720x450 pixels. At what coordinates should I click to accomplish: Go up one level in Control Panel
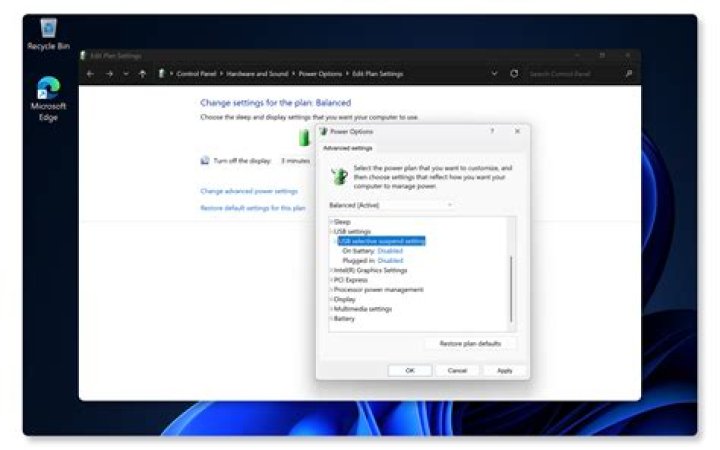click(x=142, y=74)
